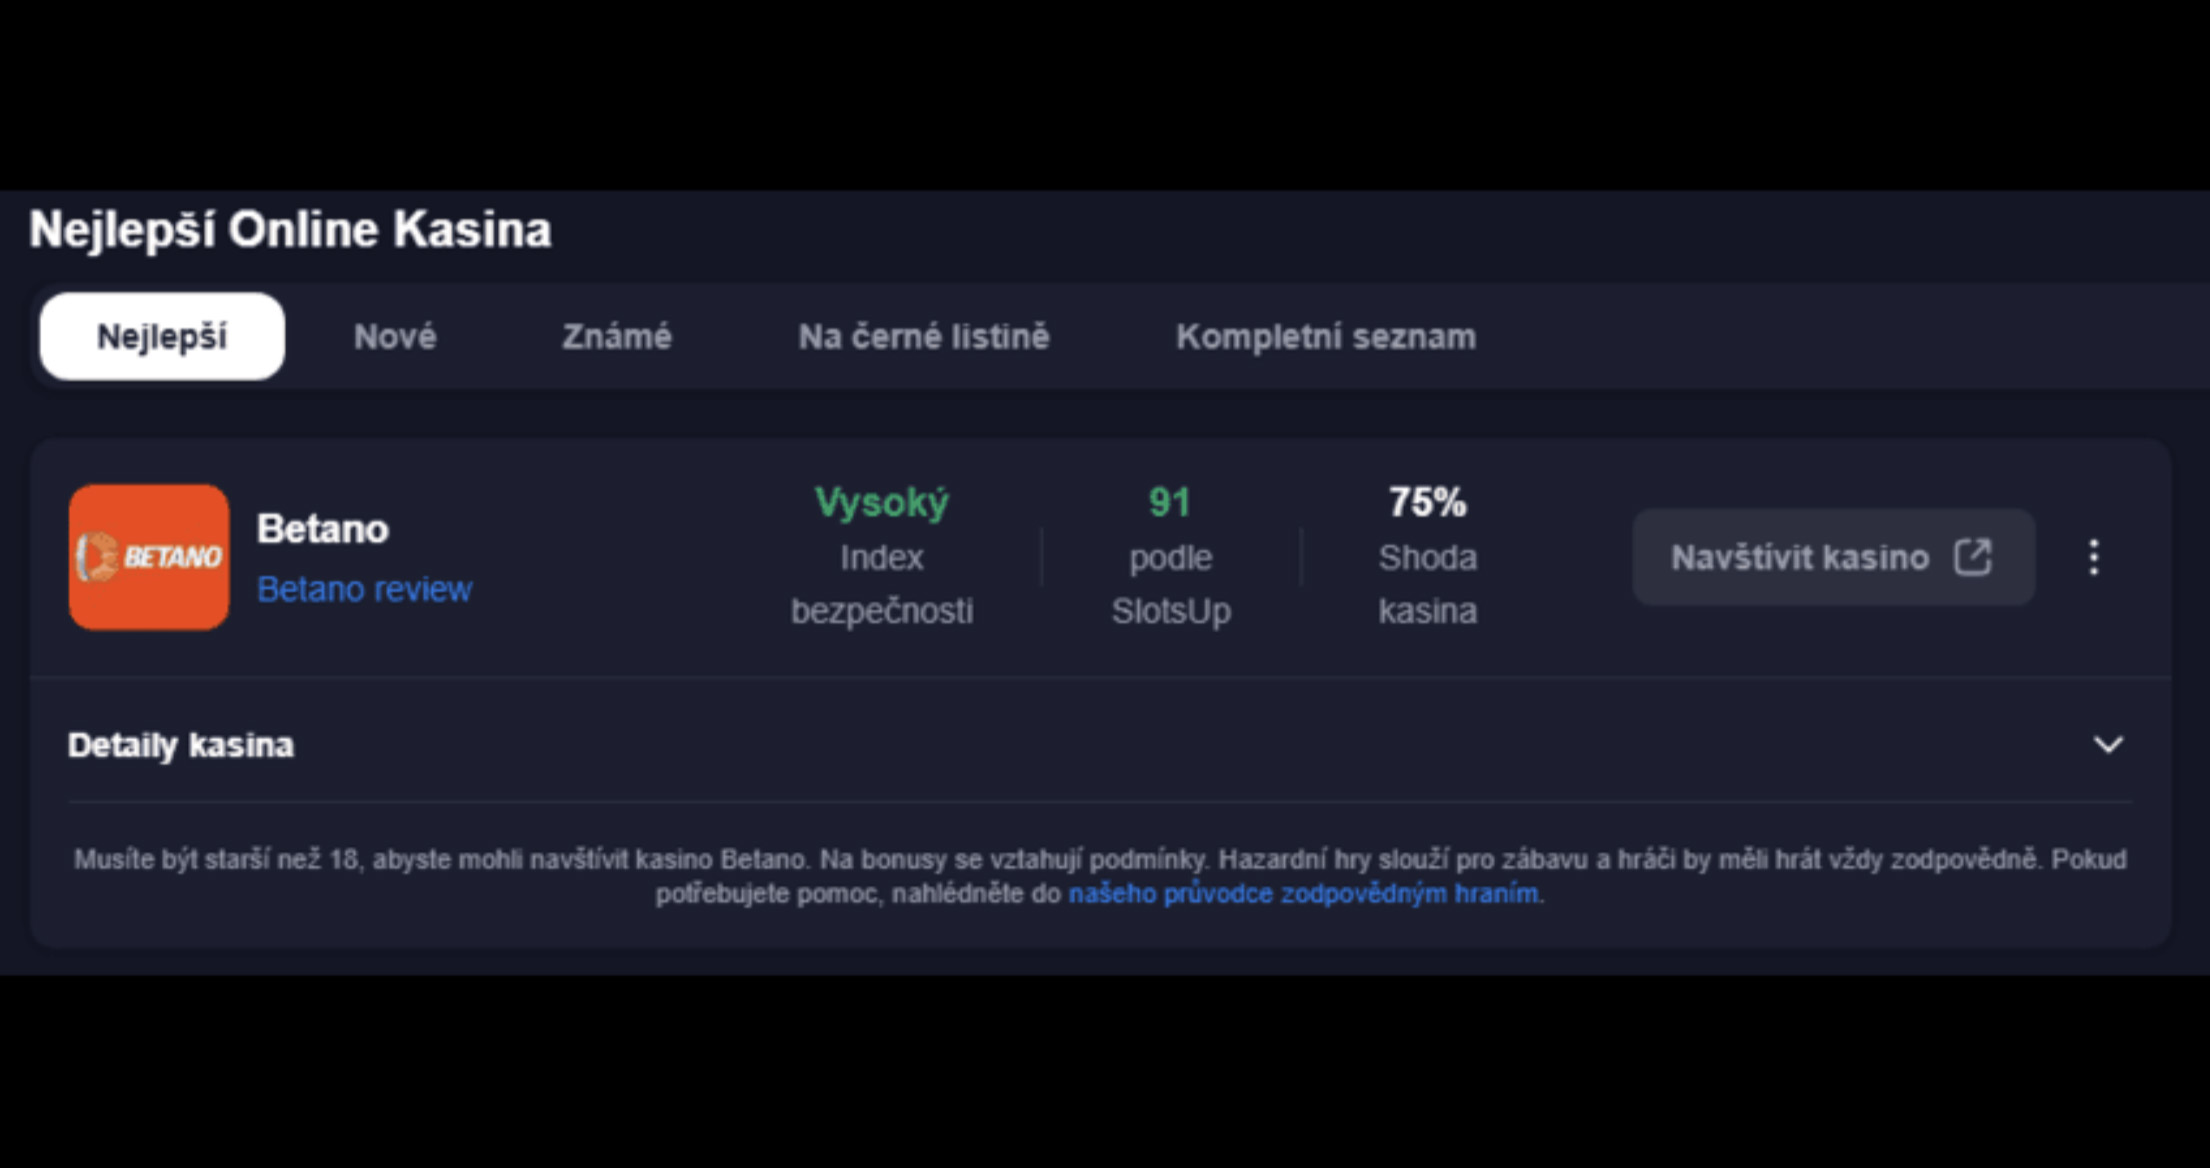Viewport: 2210px width, 1168px height.
Task: Switch to the Nové tab
Action: click(x=395, y=336)
